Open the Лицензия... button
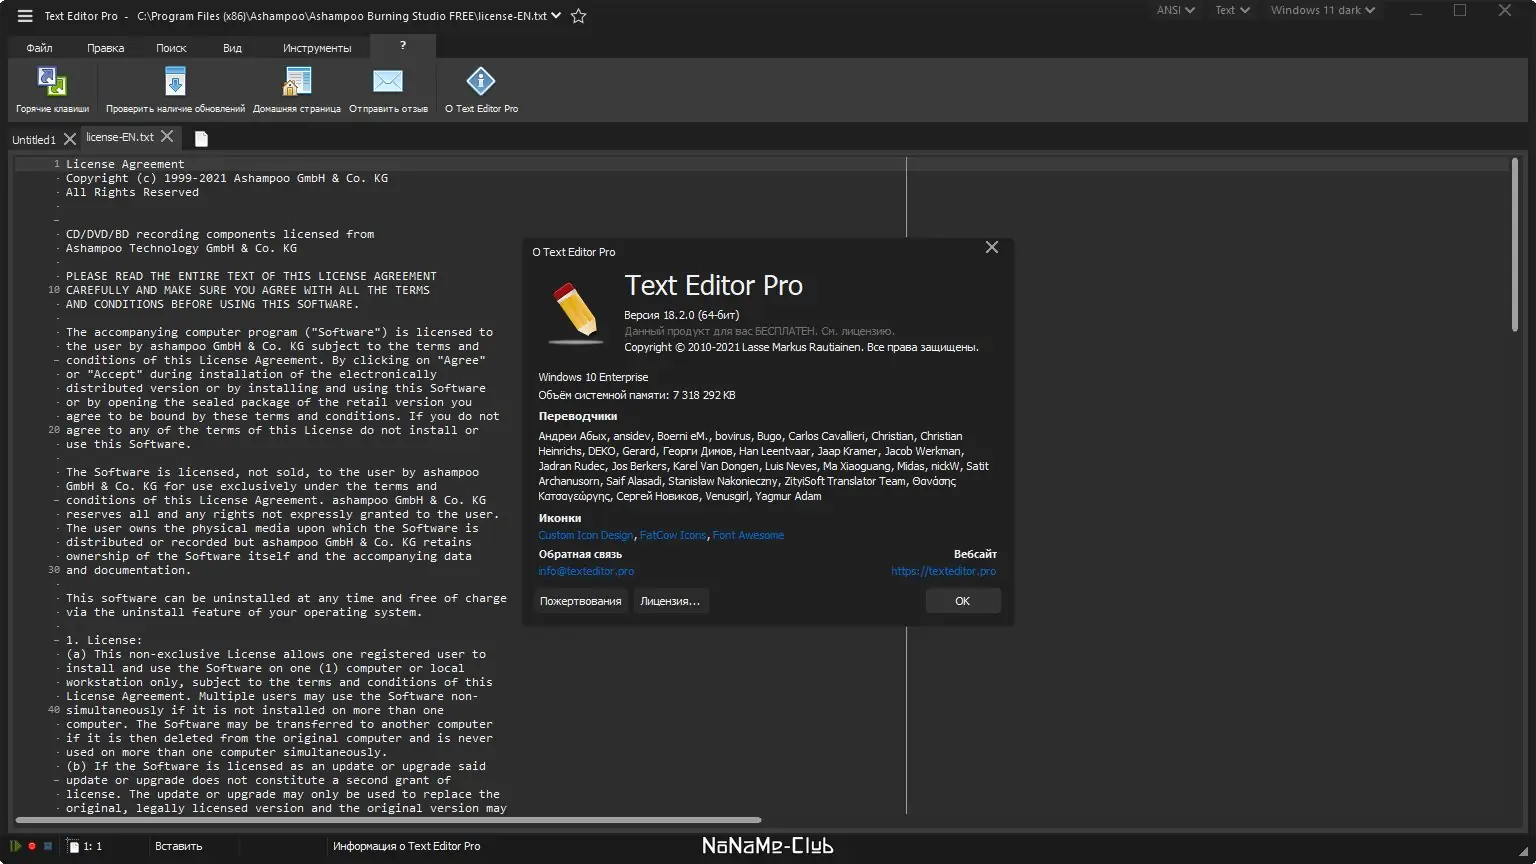This screenshot has height=864, width=1536. (670, 601)
